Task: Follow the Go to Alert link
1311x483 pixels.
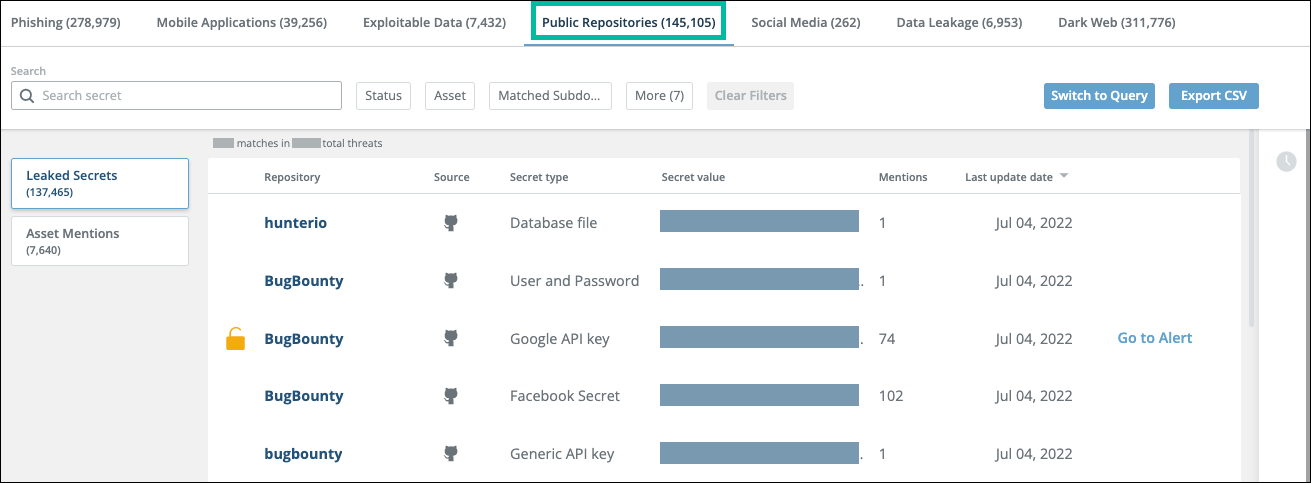Action: click(1154, 338)
